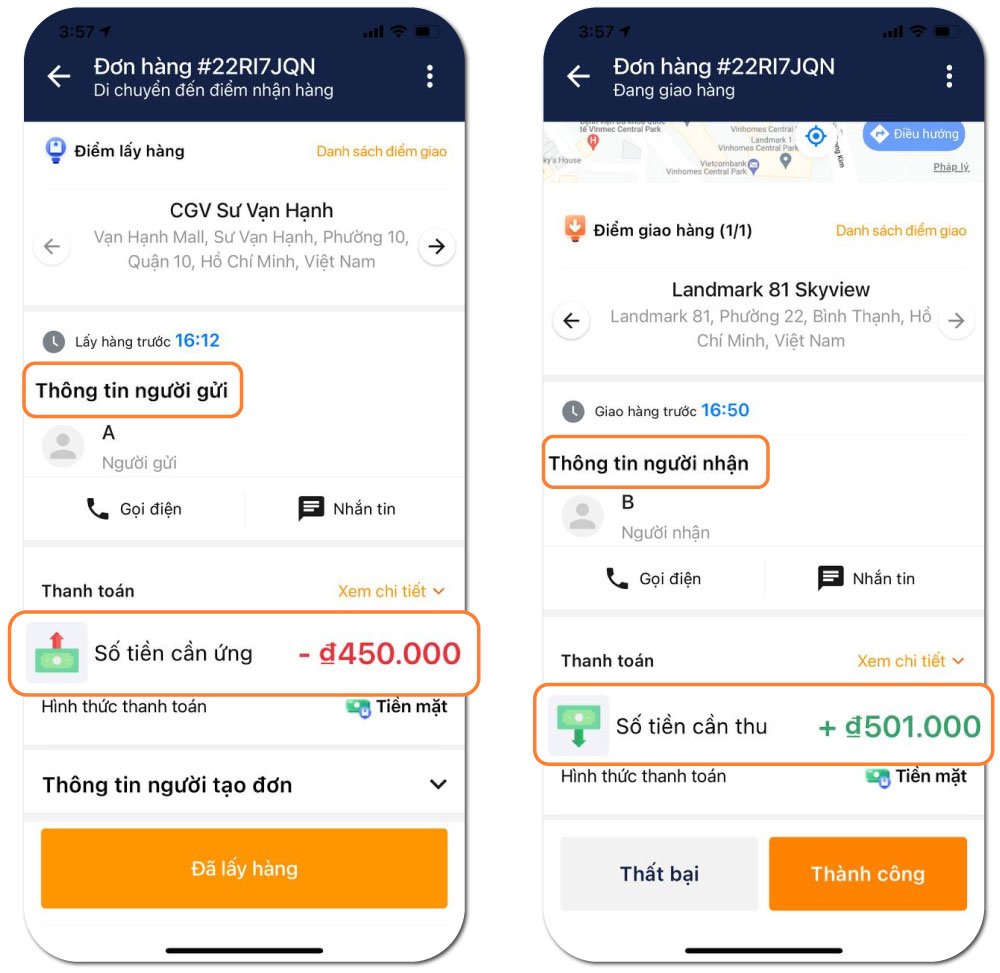Tap Nhắn tin to message sender A

[x=347, y=509]
